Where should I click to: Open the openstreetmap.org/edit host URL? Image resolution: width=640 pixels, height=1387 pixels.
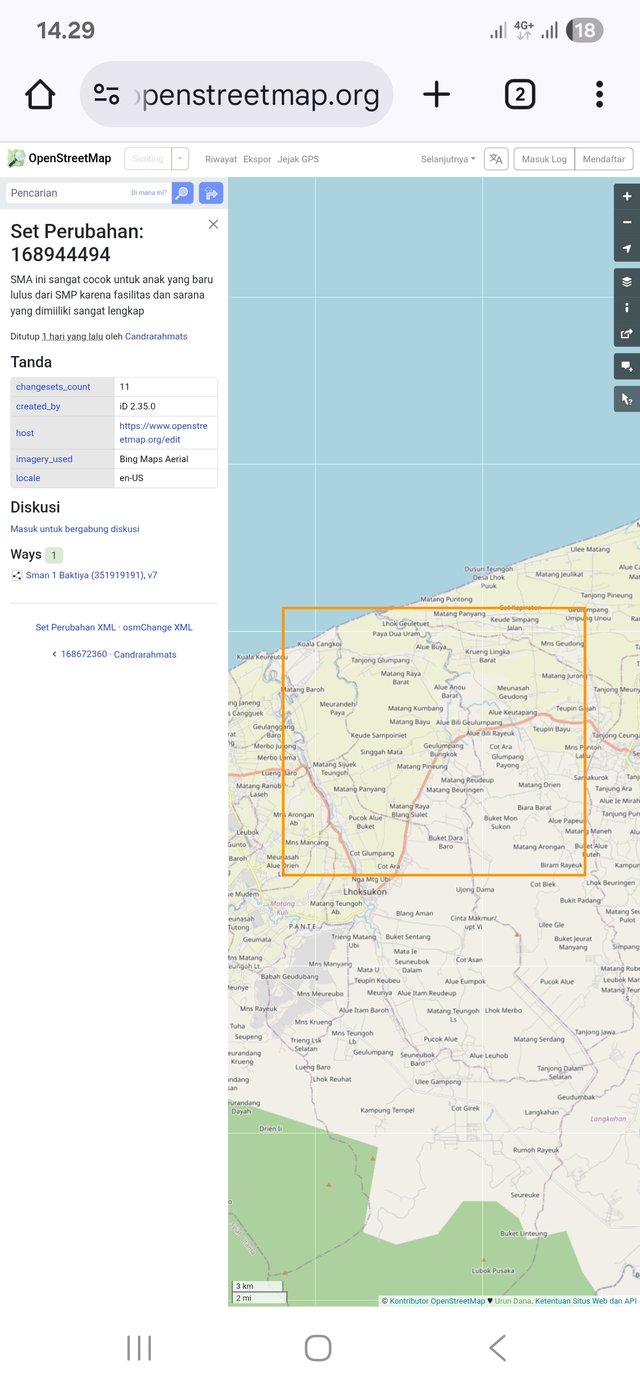click(x=163, y=433)
